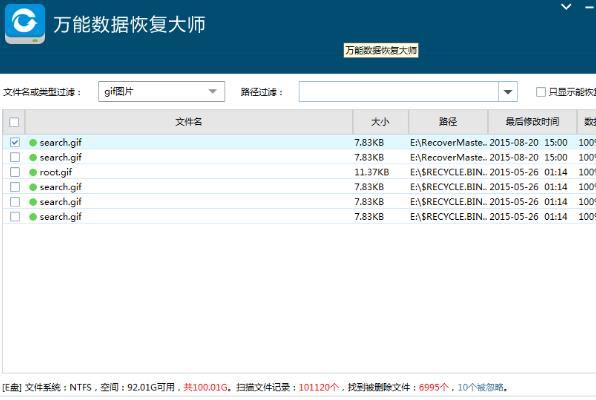Screen dimensions: 596x400
Task: Click the 6995个 deleted files count
Action: tap(434, 387)
